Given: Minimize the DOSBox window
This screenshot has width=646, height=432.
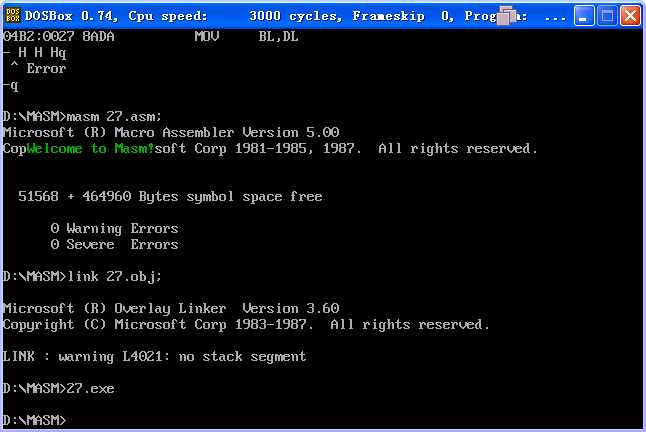Looking at the screenshot, I should [584, 16].
